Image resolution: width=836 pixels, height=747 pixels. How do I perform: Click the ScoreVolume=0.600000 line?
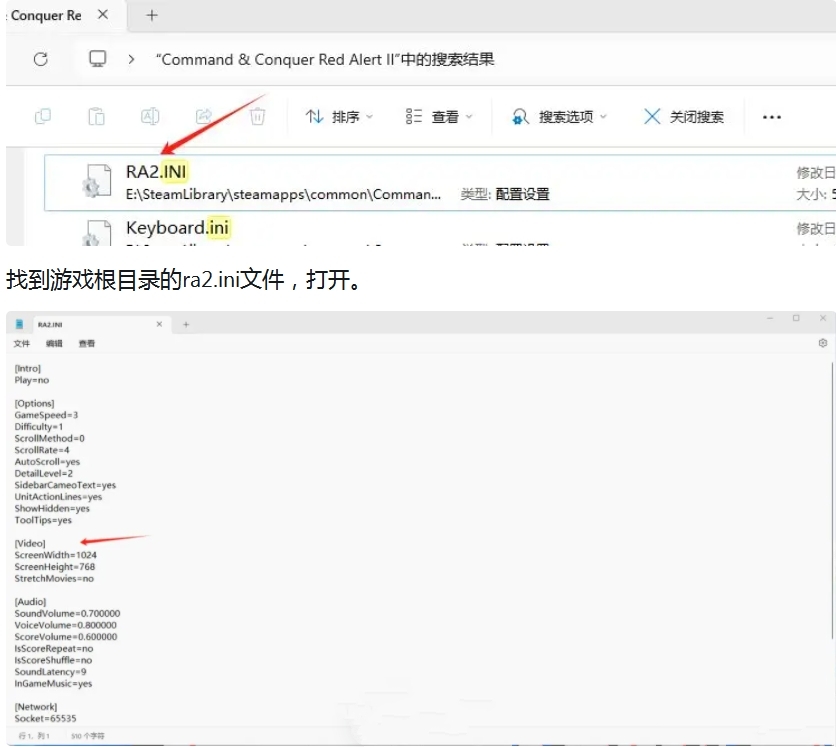[x=66, y=637]
